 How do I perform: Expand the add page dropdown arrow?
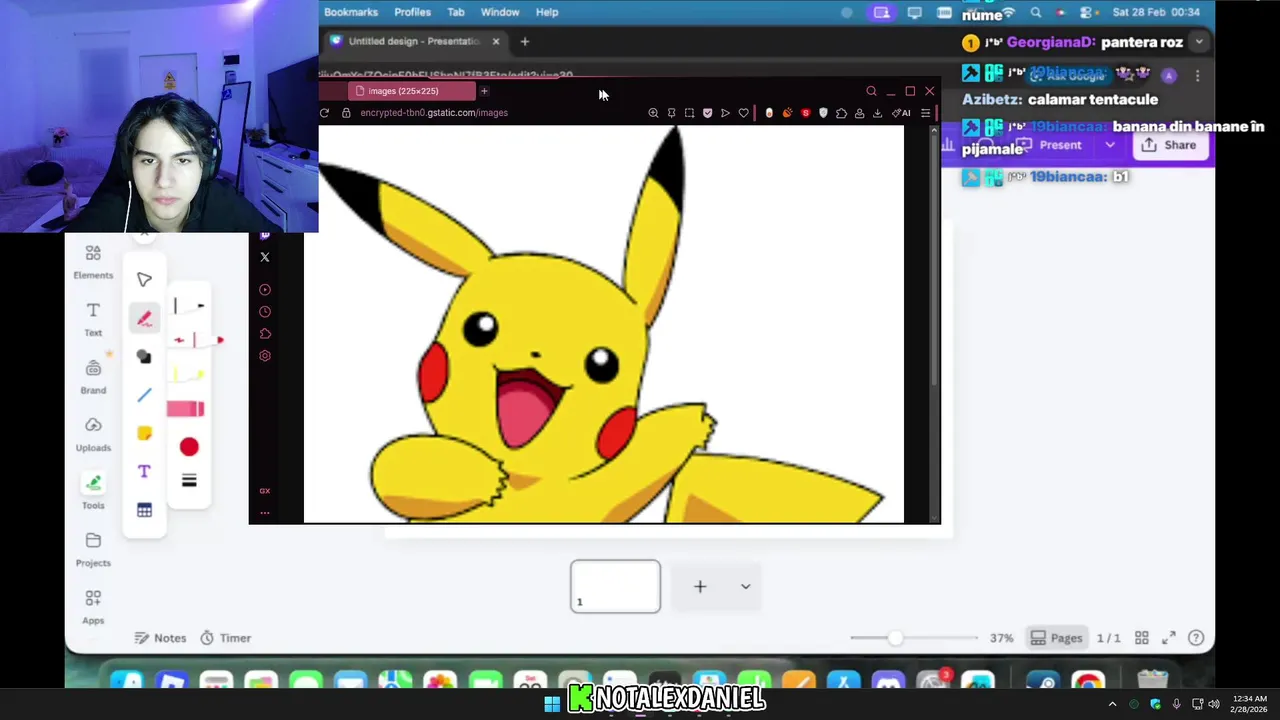(x=745, y=587)
